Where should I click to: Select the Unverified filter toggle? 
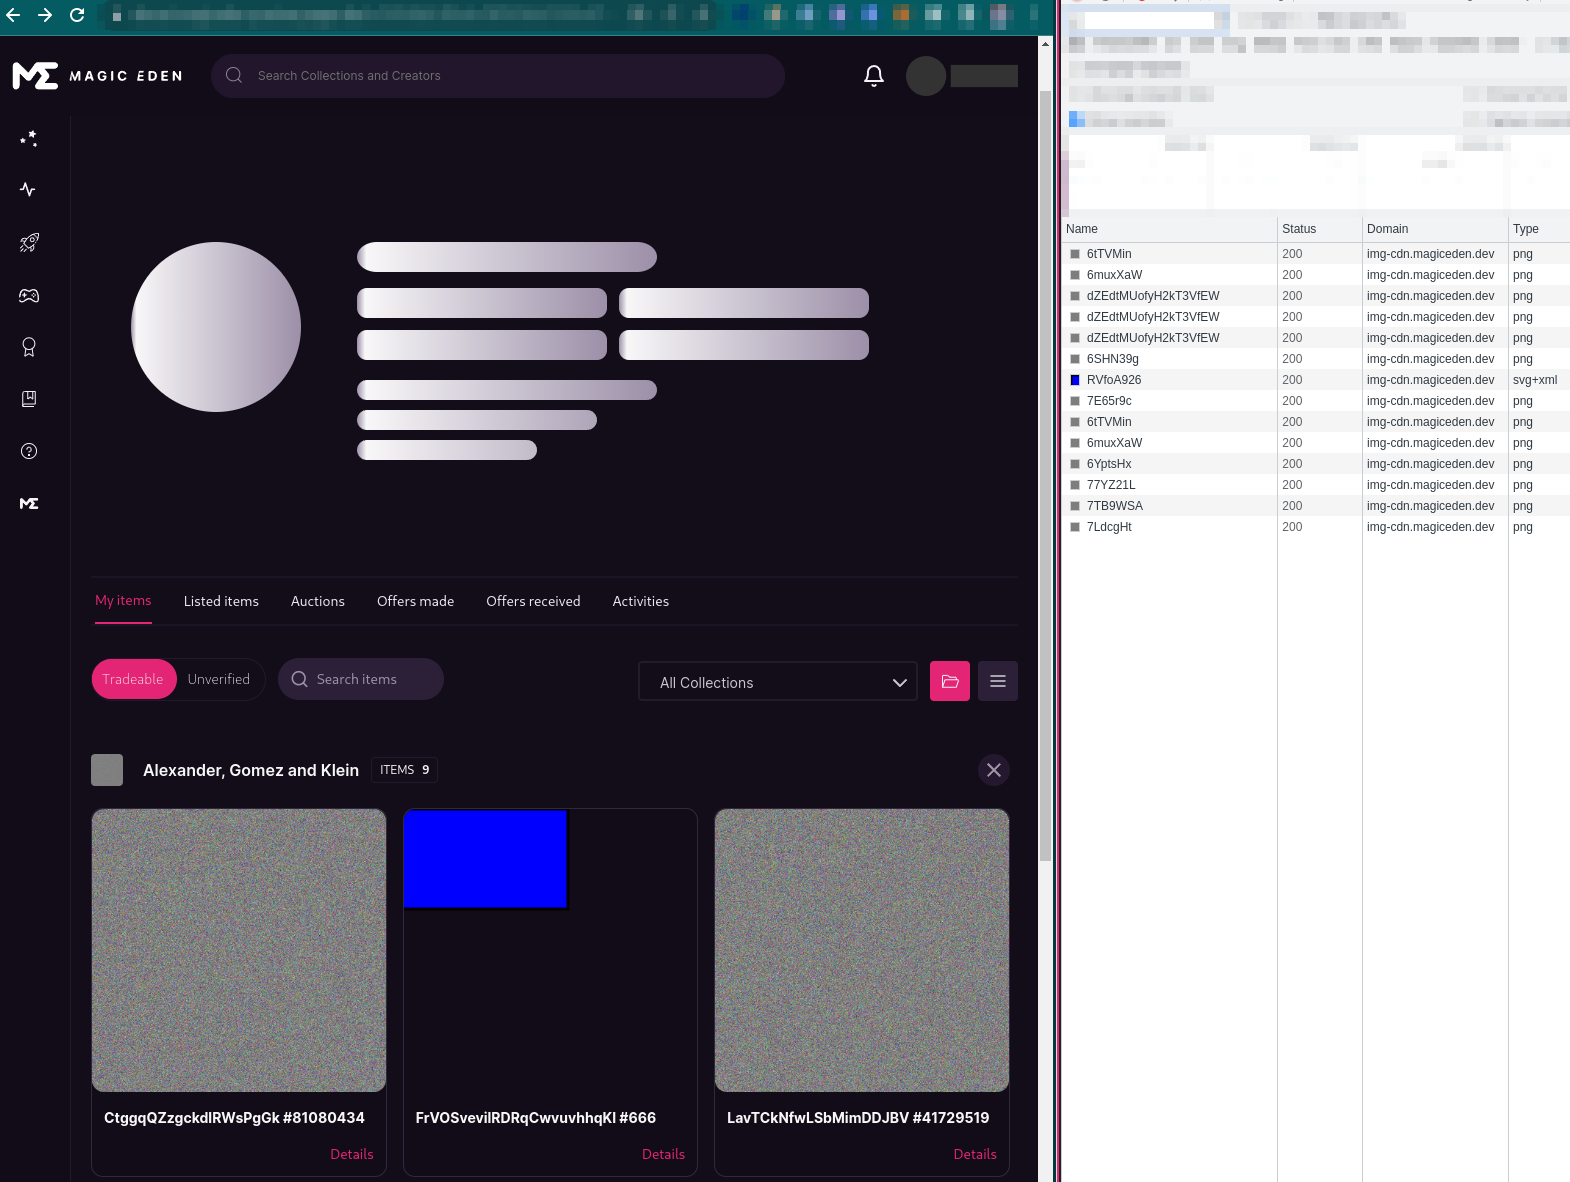(219, 679)
